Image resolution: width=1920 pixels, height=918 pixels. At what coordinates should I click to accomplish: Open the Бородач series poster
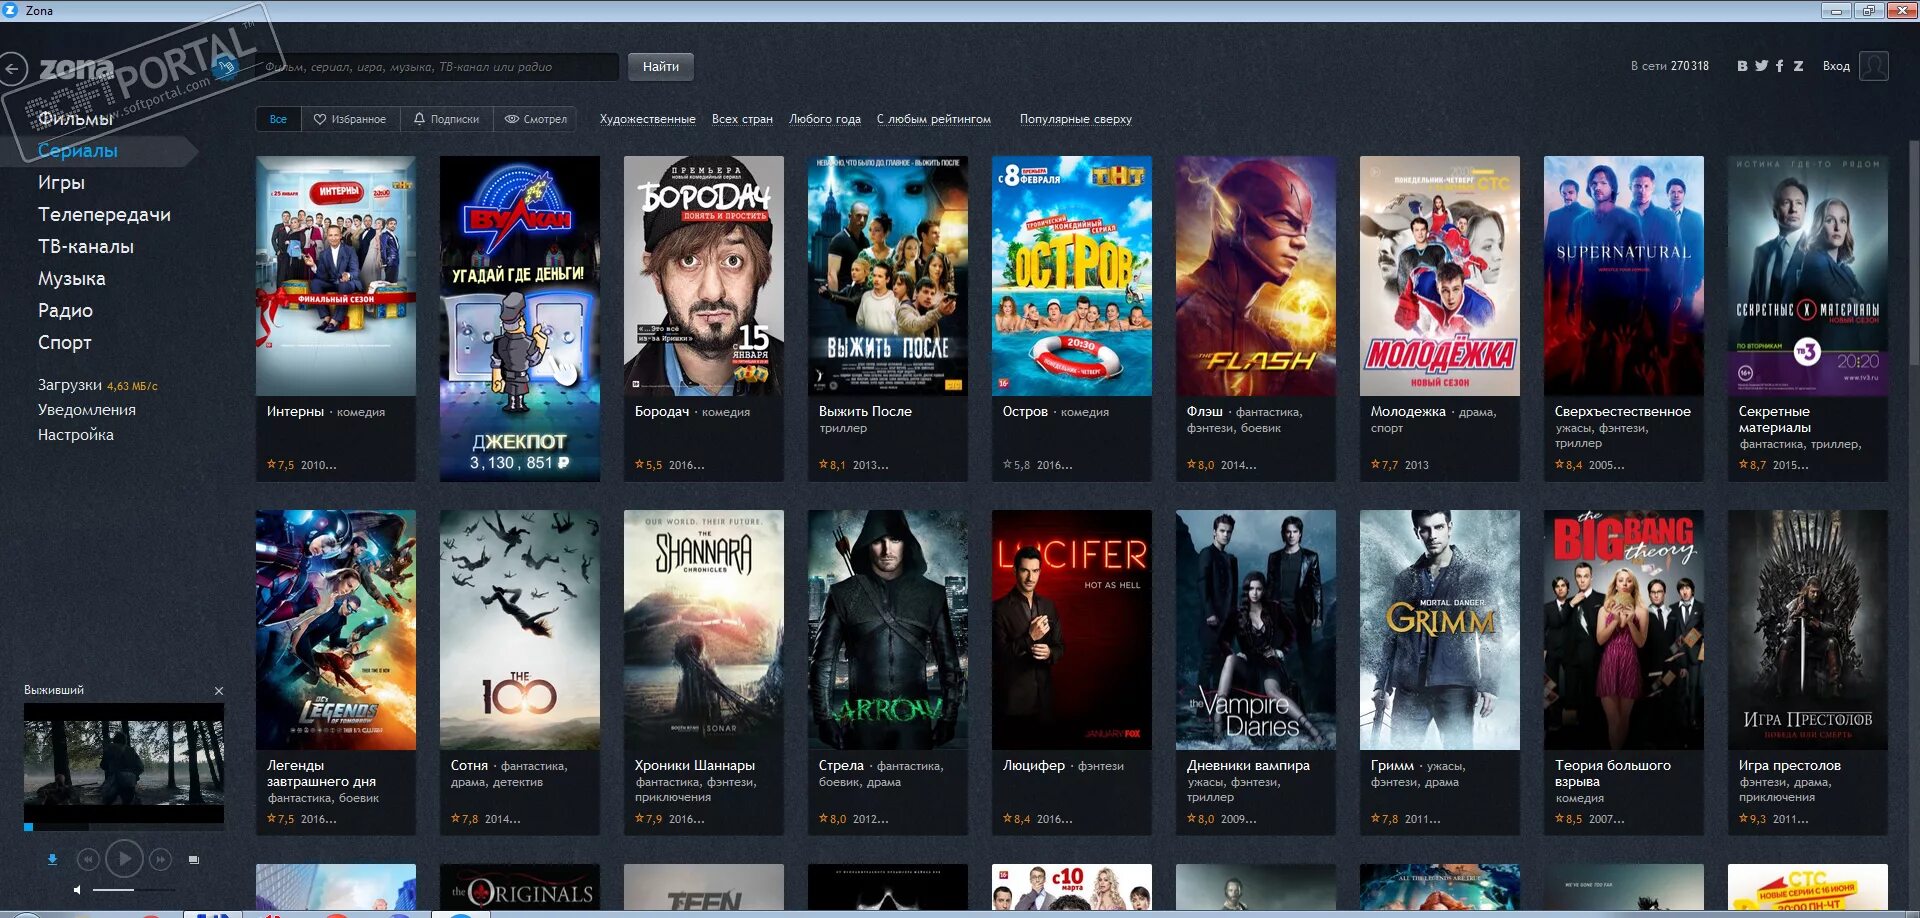click(x=704, y=276)
